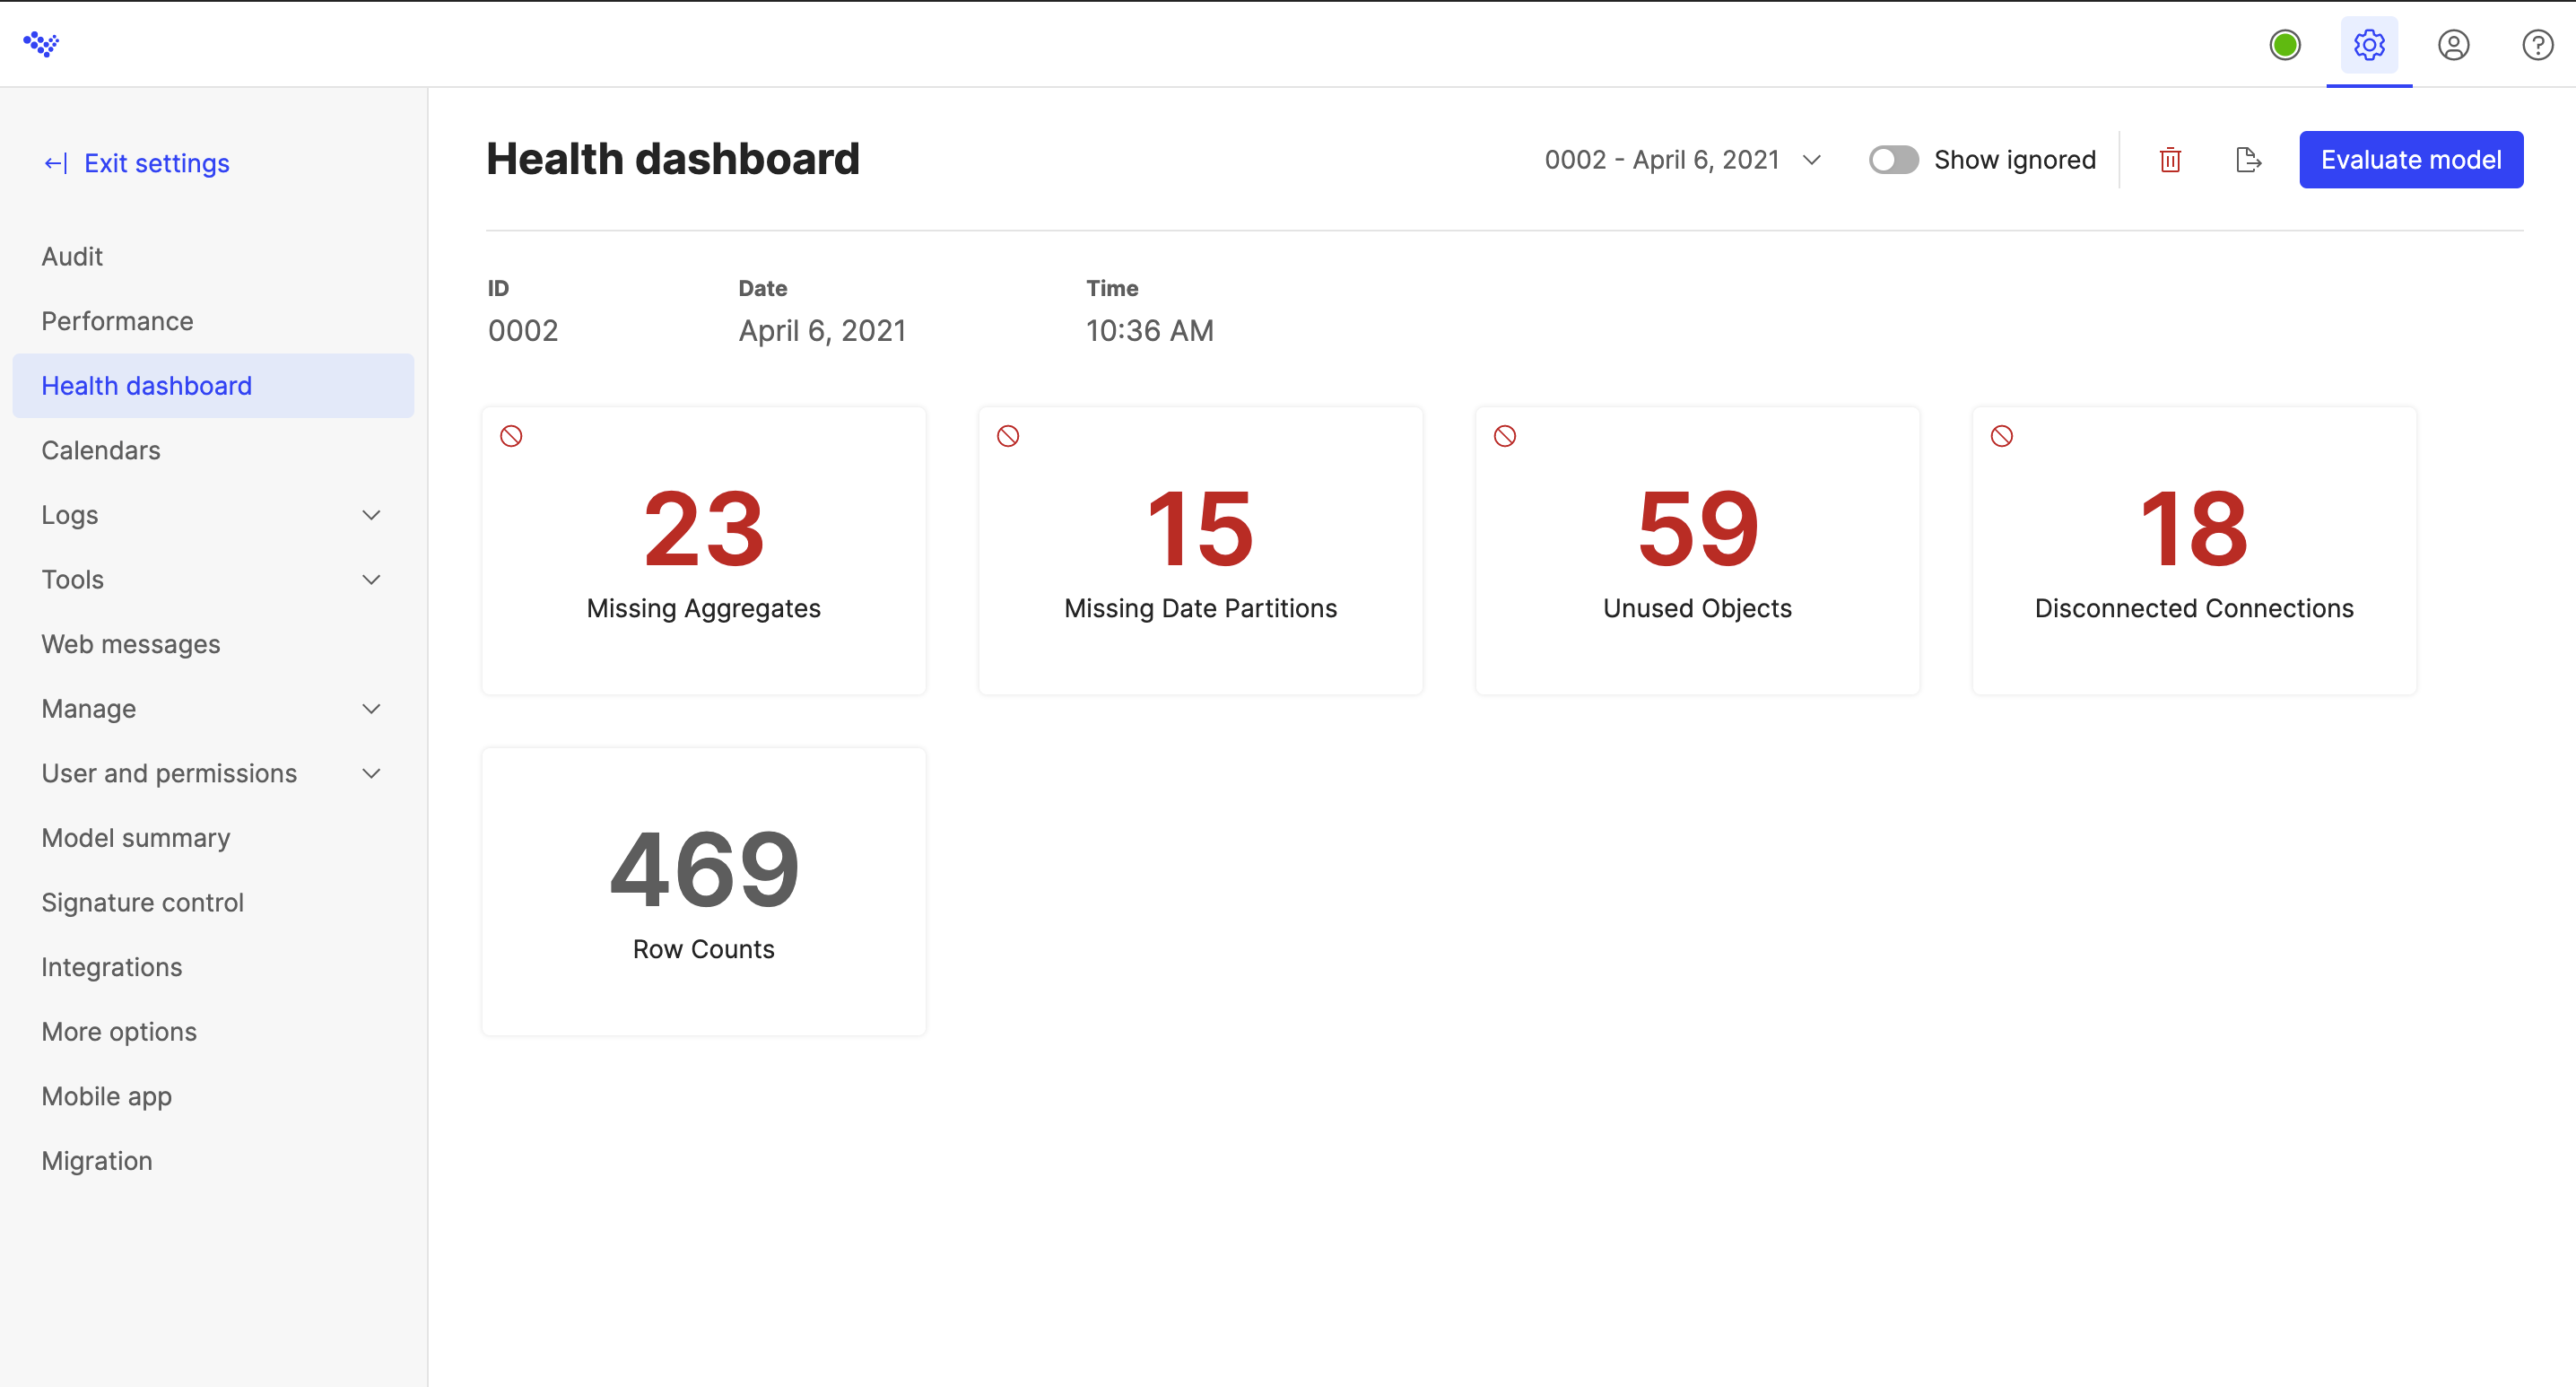Open the settings gear in the top bar
The height and width of the screenshot is (1387, 2576).
[2368, 45]
